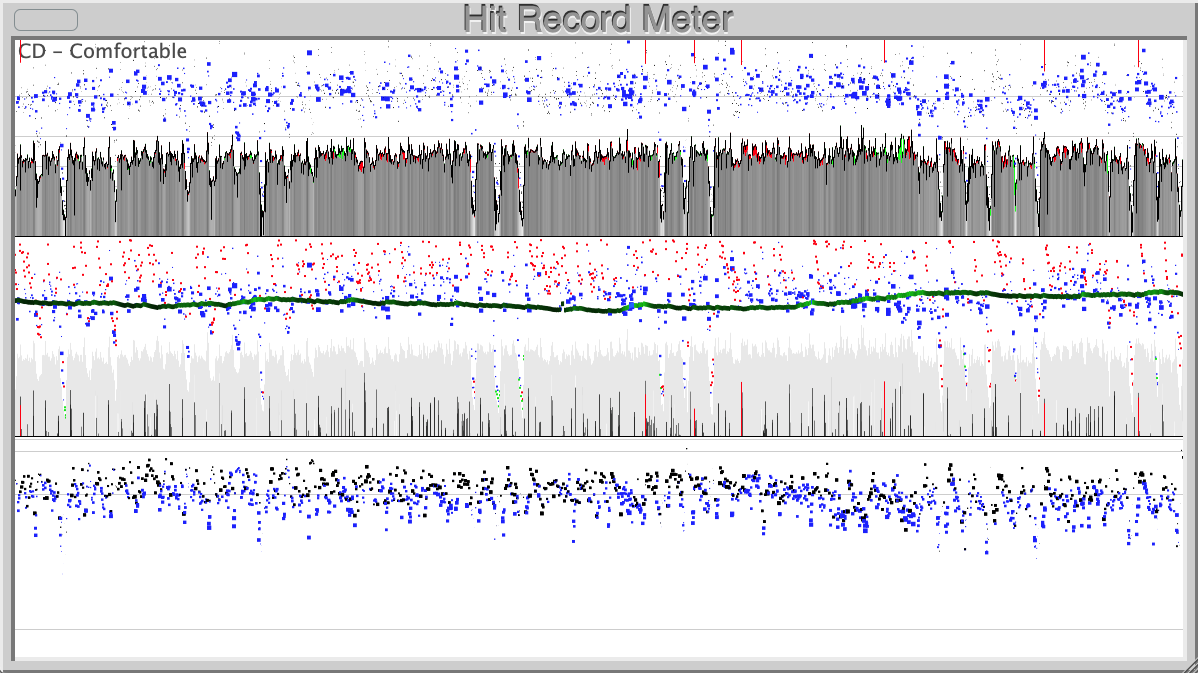
Task: Select the top blue scatter plot pane
Action: (x=500, y=90)
